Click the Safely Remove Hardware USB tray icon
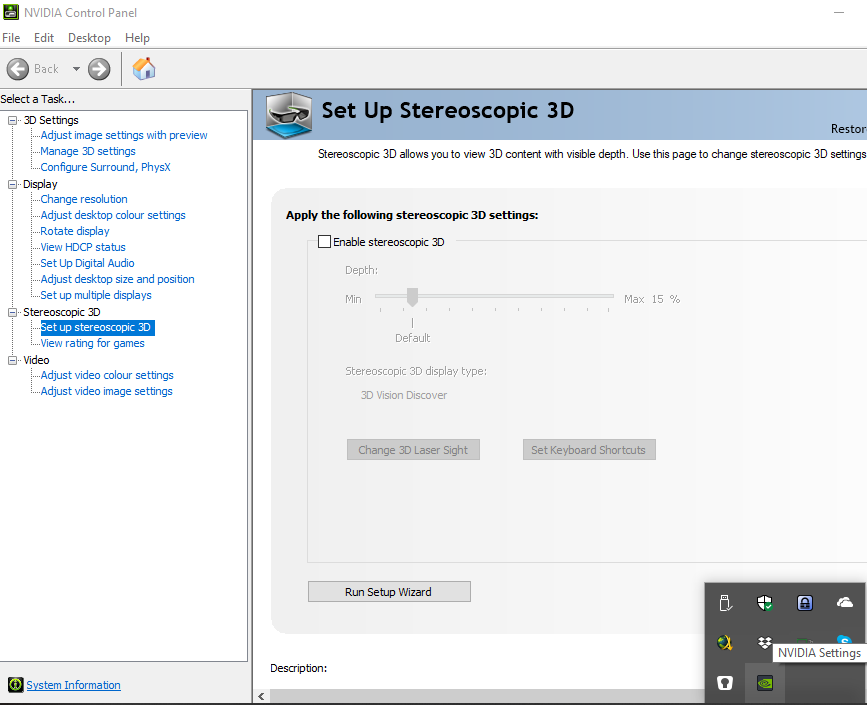 [725, 603]
